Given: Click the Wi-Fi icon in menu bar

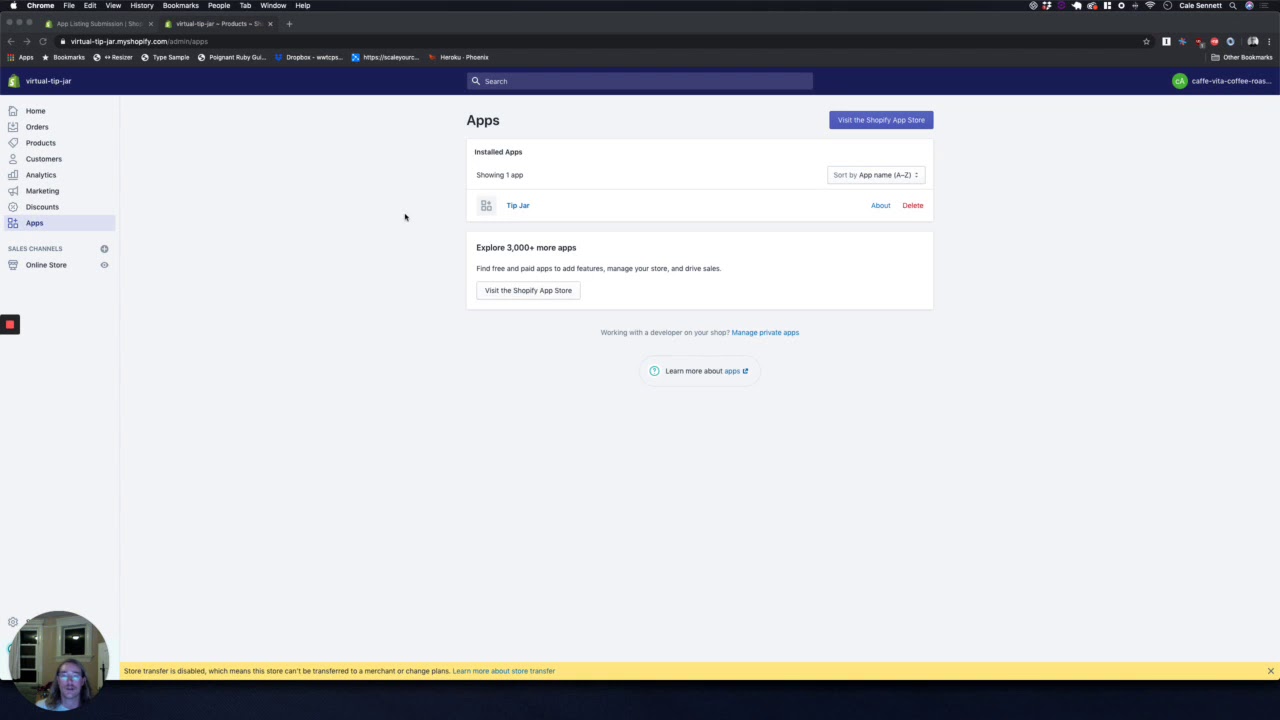Looking at the screenshot, I should pyautogui.click(x=1150, y=5).
